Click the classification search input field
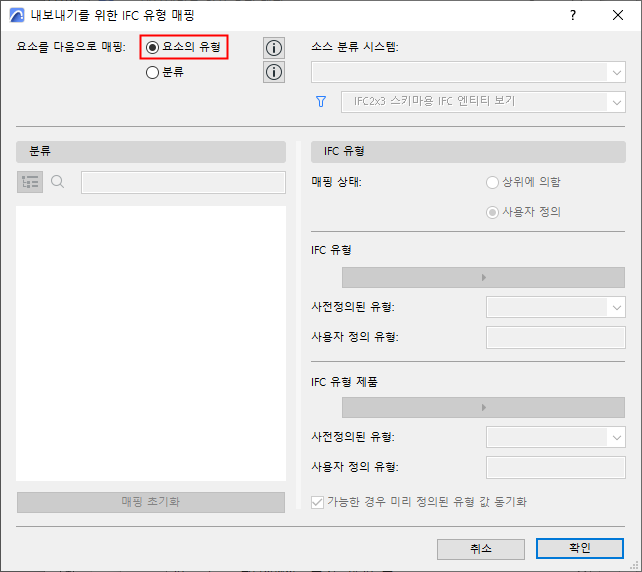 coord(183,182)
